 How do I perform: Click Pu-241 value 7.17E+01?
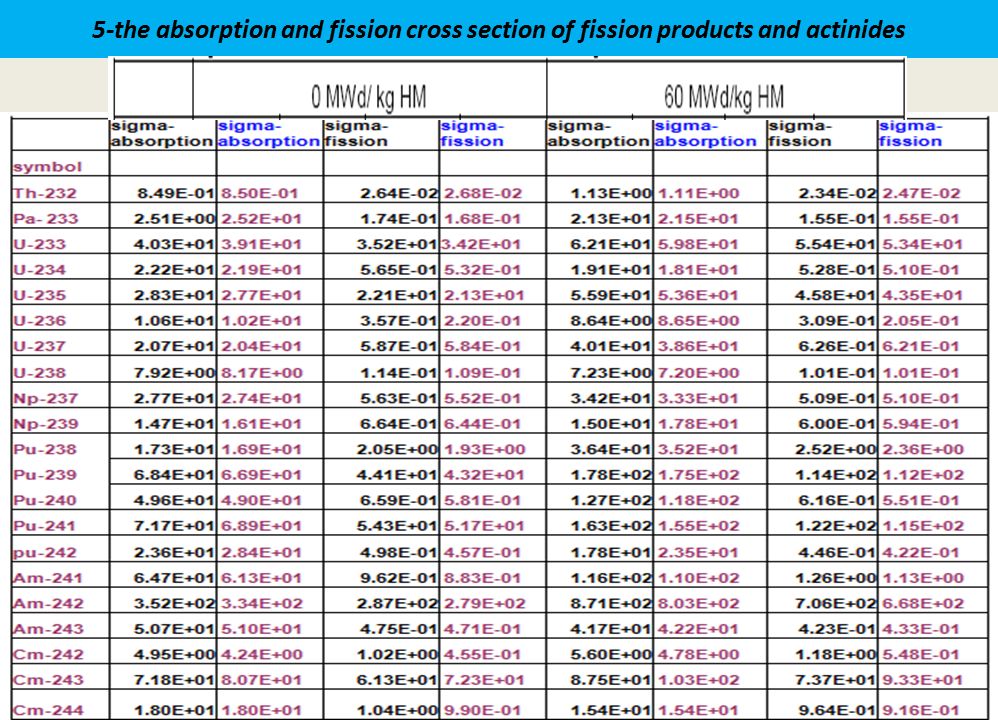pos(174,526)
